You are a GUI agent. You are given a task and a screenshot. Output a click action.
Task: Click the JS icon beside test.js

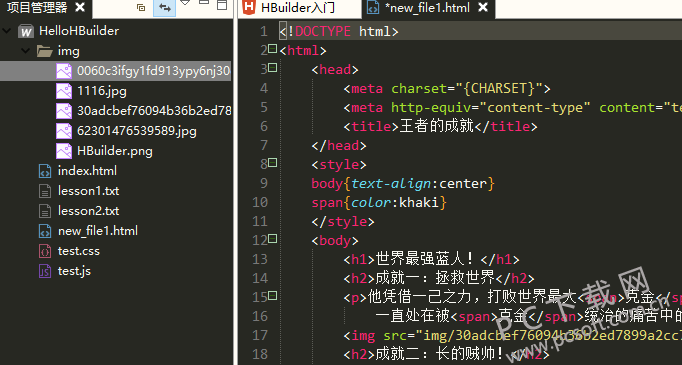point(45,271)
